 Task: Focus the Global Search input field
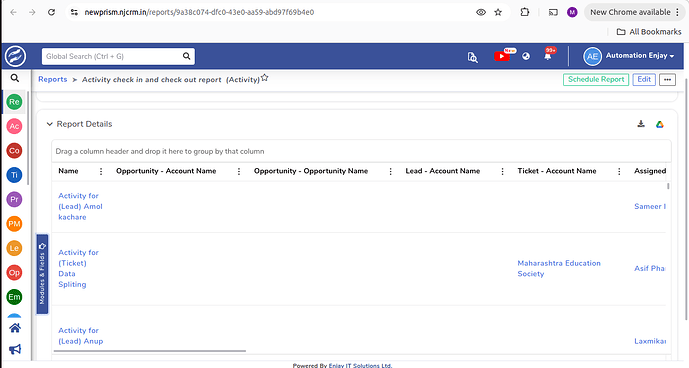pyautogui.click(x=113, y=56)
